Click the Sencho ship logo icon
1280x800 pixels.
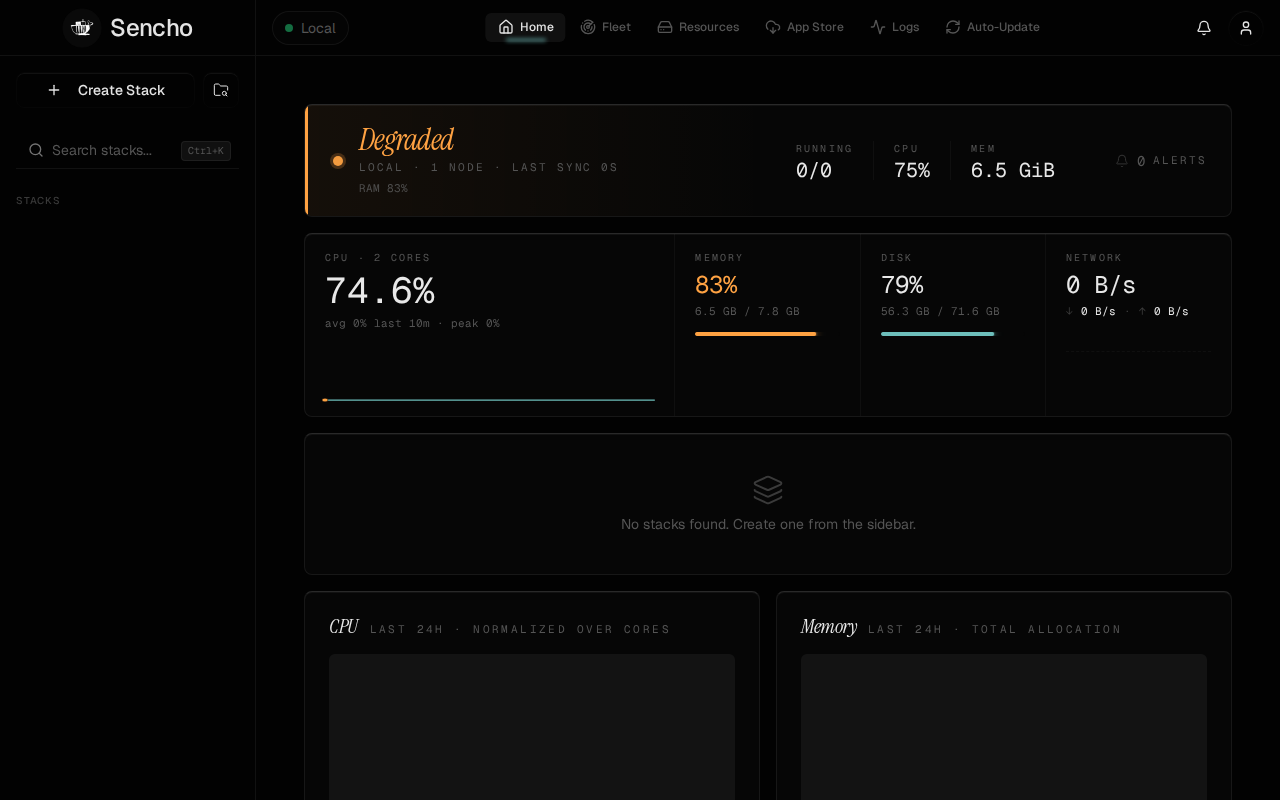tap(82, 28)
